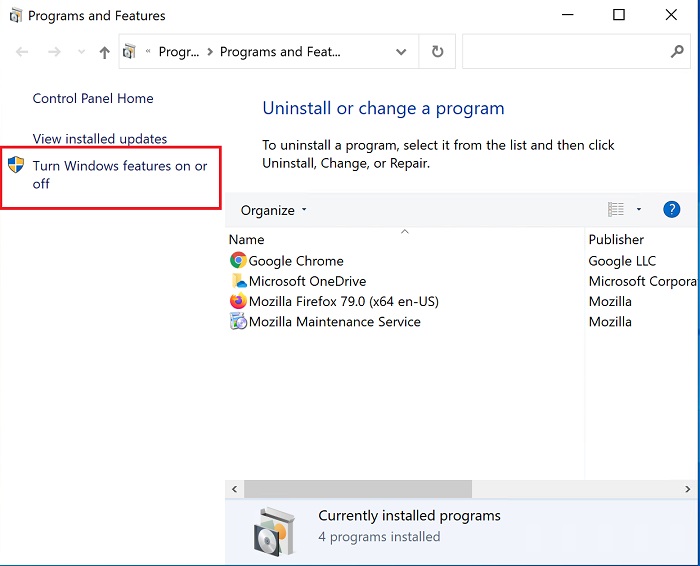Click the Mozilla Firefox 79.0 icon
700x566 pixels.
click(x=238, y=301)
